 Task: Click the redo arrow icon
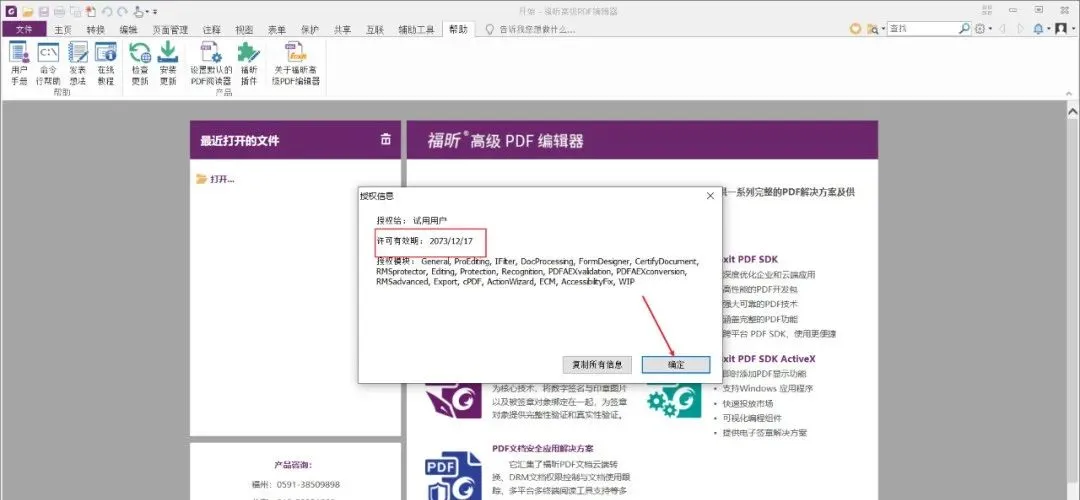(x=122, y=12)
